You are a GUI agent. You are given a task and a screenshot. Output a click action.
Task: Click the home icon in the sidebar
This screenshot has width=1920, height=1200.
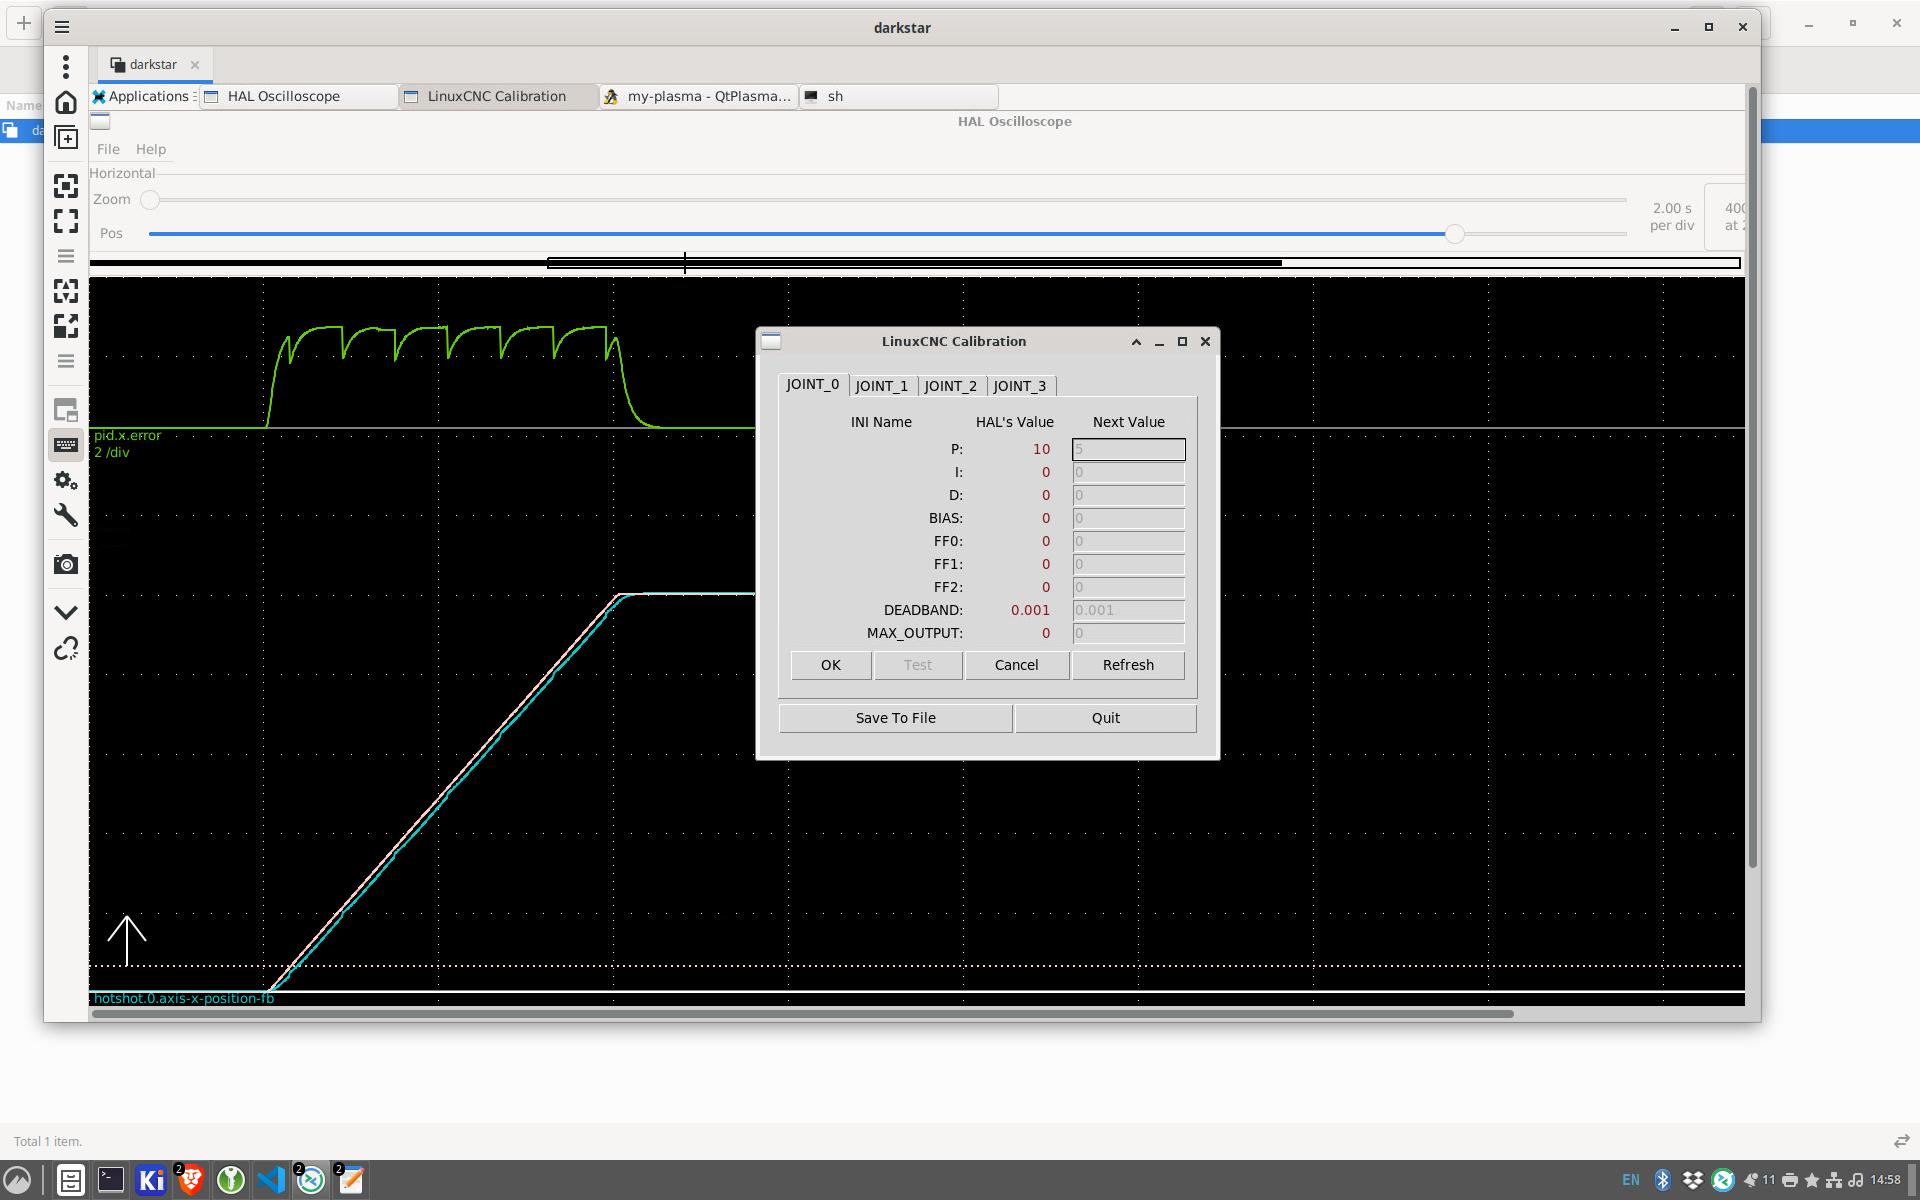66,102
